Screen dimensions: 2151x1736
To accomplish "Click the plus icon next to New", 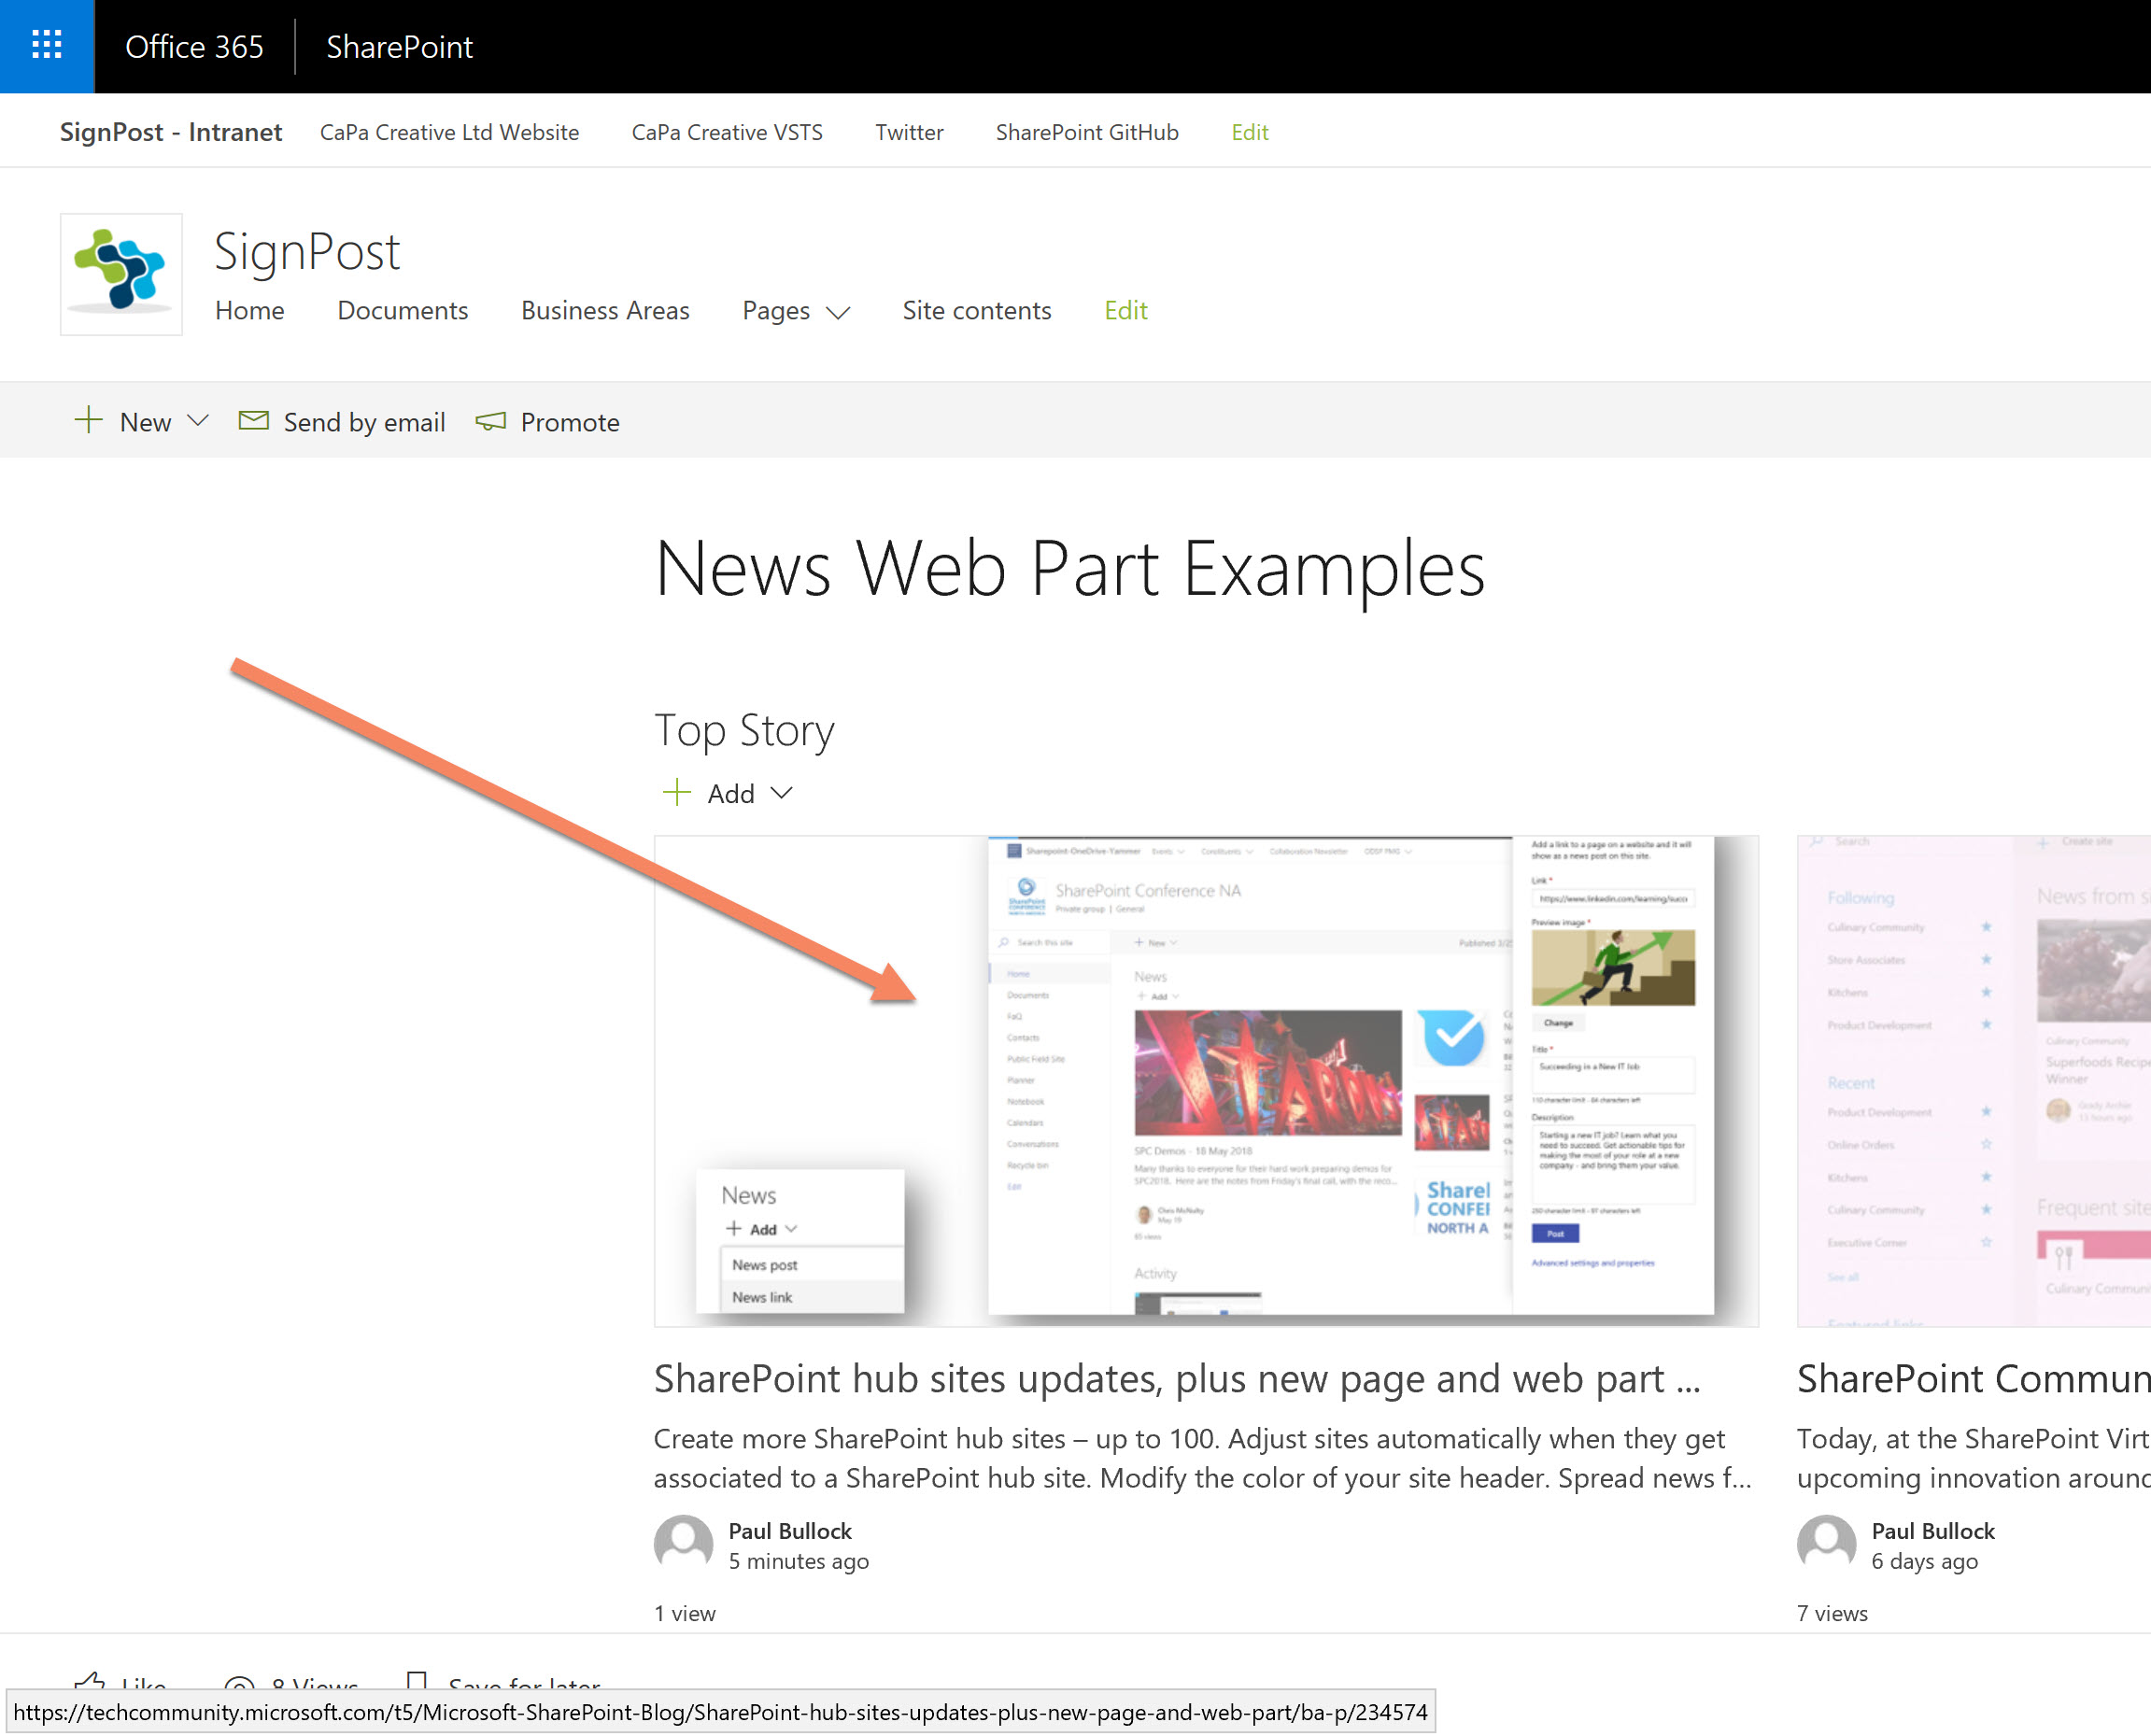I will [x=88, y=420].
